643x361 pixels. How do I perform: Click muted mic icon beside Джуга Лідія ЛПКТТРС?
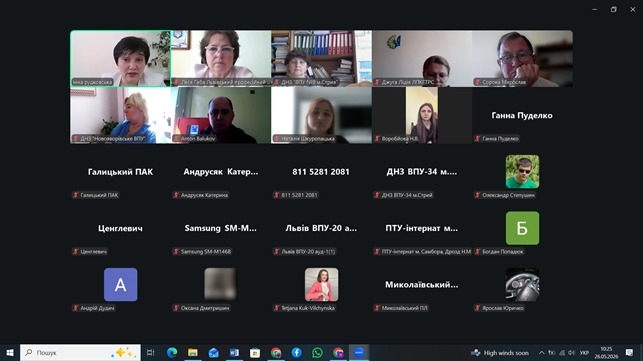coord(377,82)
